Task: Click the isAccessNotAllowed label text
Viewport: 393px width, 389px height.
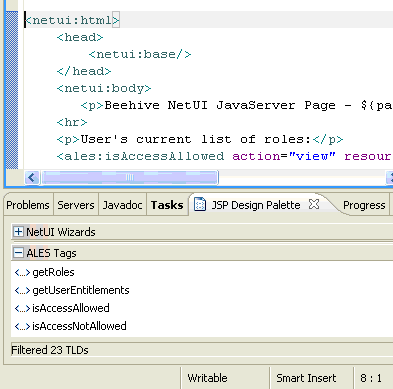Action: click(79, 326)
